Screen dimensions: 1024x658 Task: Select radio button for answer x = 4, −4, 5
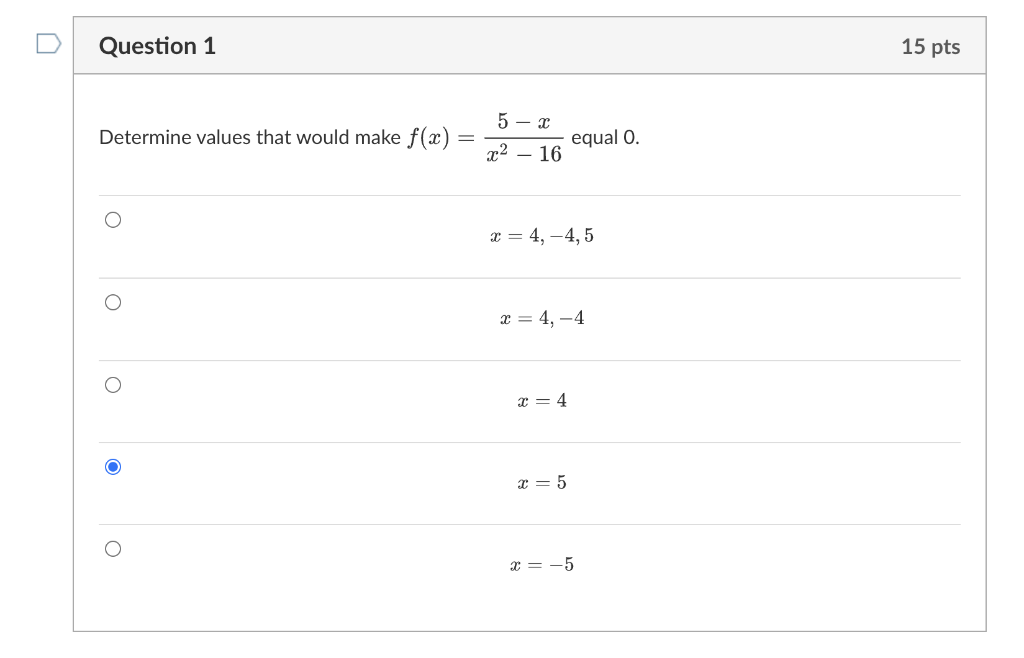[x=111, y=218]
